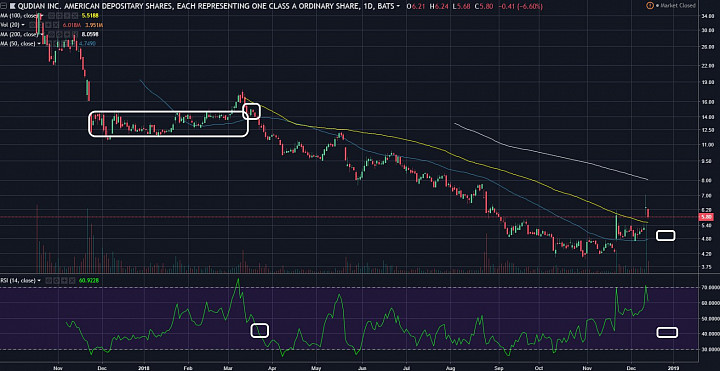Click the MA 200 value 8.0598
Image resolution: width=720 pixels, height=371 pixels.
(x=90, y=34)
